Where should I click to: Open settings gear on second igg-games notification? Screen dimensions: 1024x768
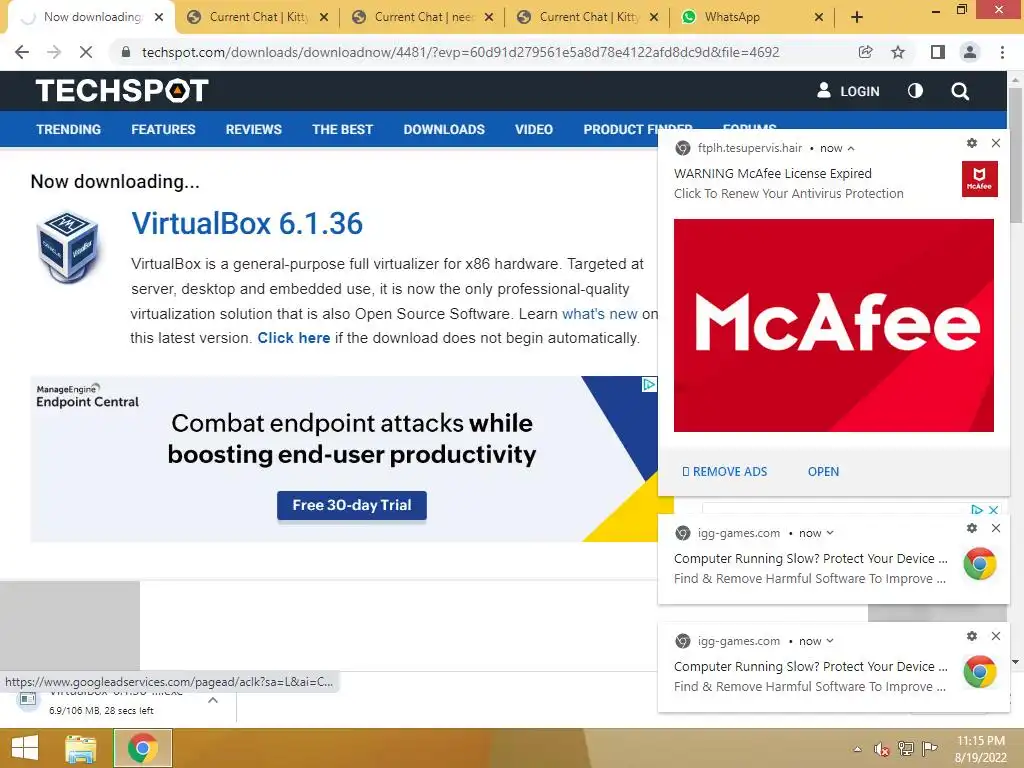(x=972, y=636)
